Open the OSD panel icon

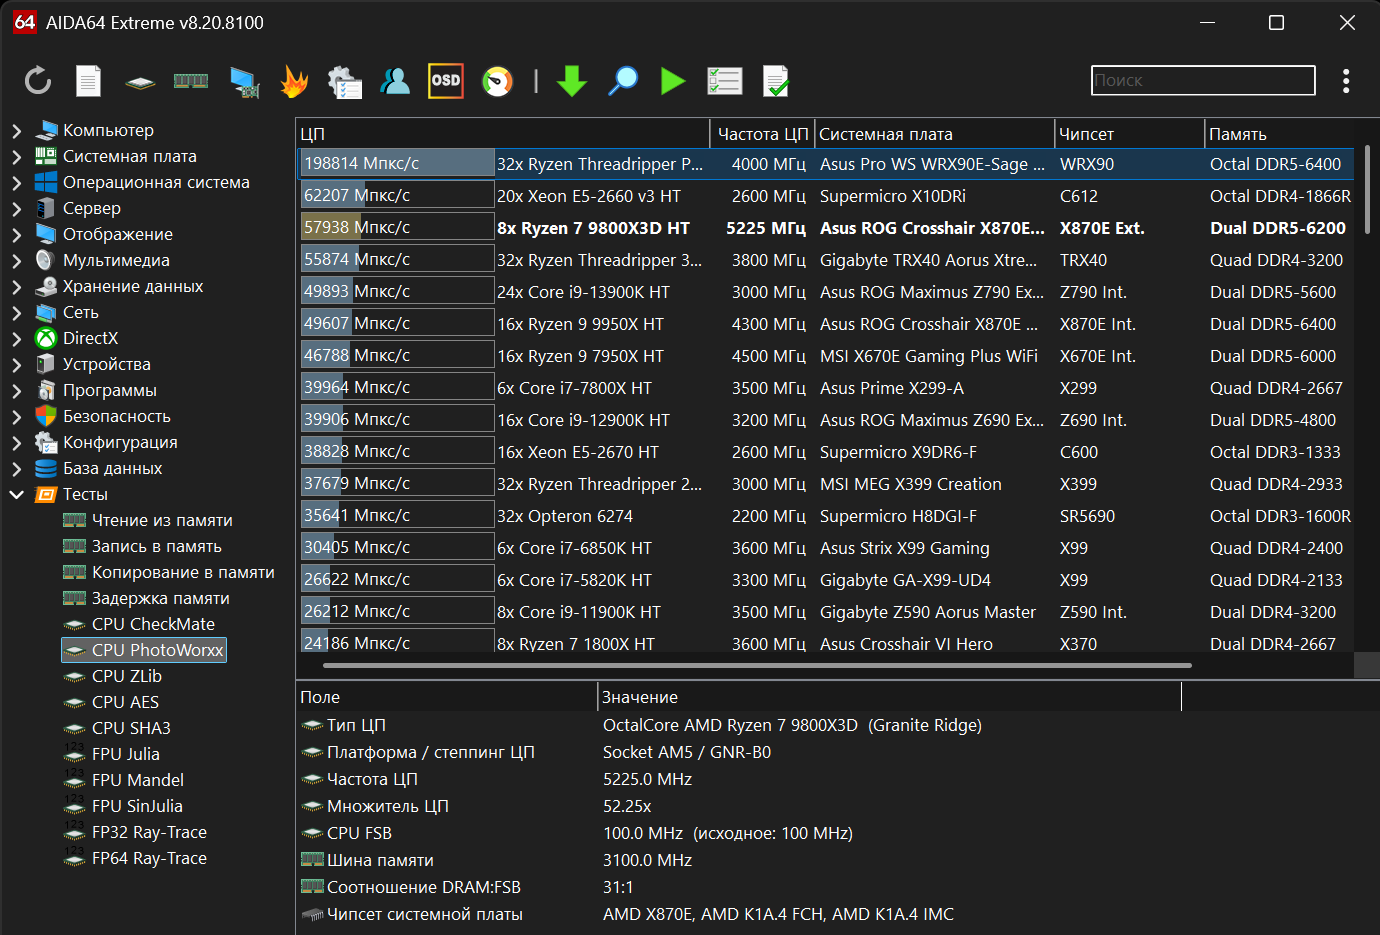coord(446,81)
